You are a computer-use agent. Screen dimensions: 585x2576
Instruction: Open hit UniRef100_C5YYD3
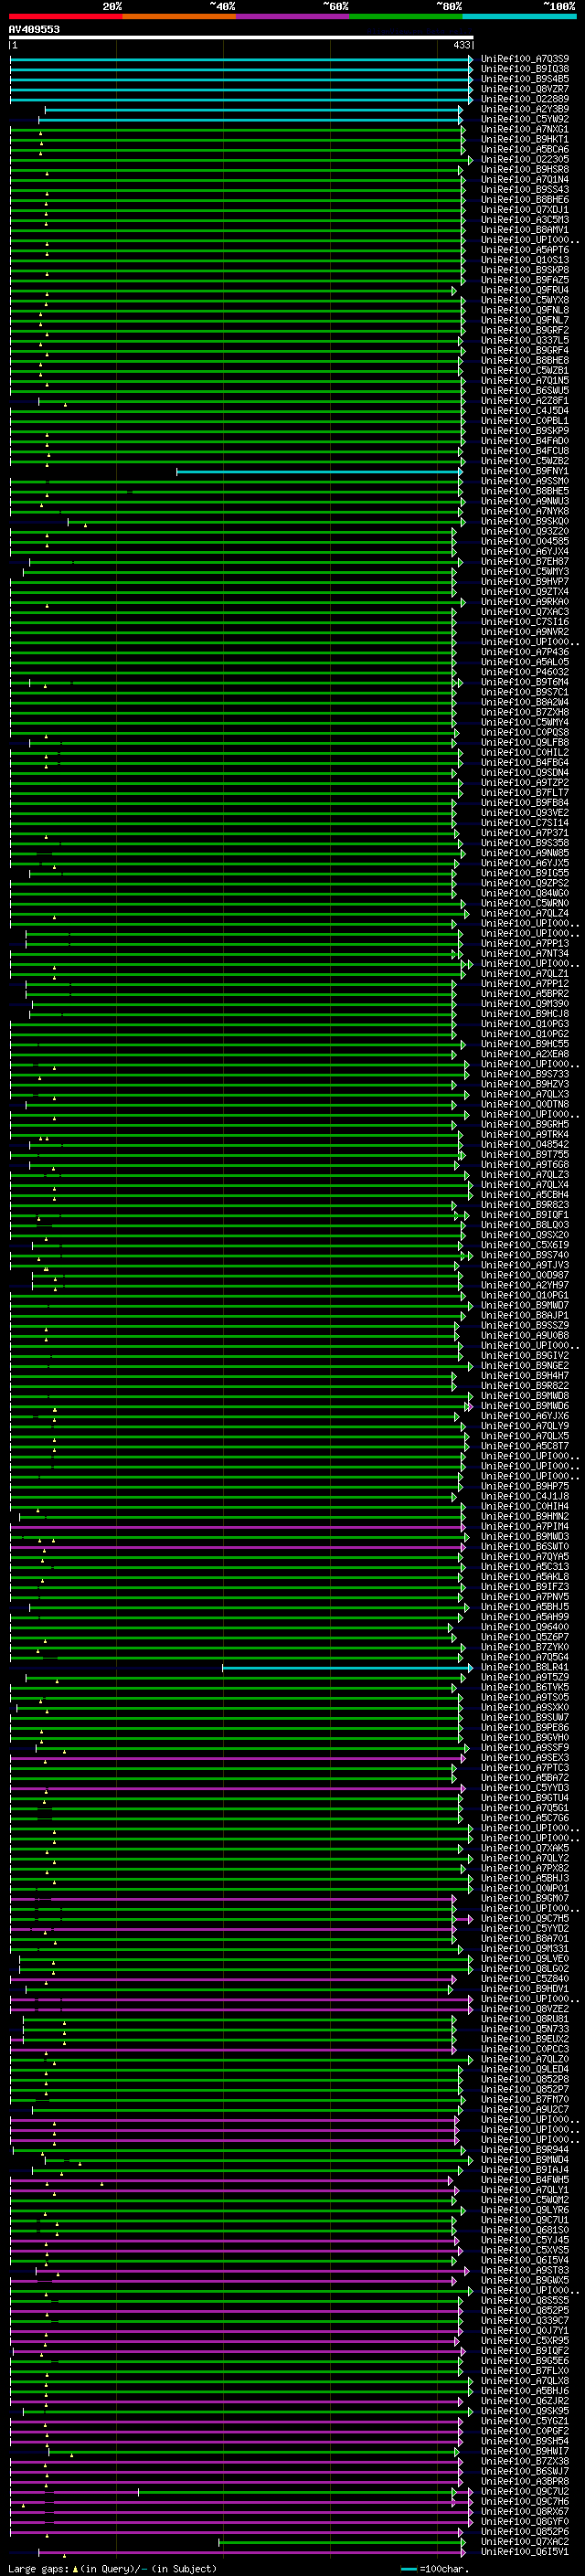pos(525,1787)
